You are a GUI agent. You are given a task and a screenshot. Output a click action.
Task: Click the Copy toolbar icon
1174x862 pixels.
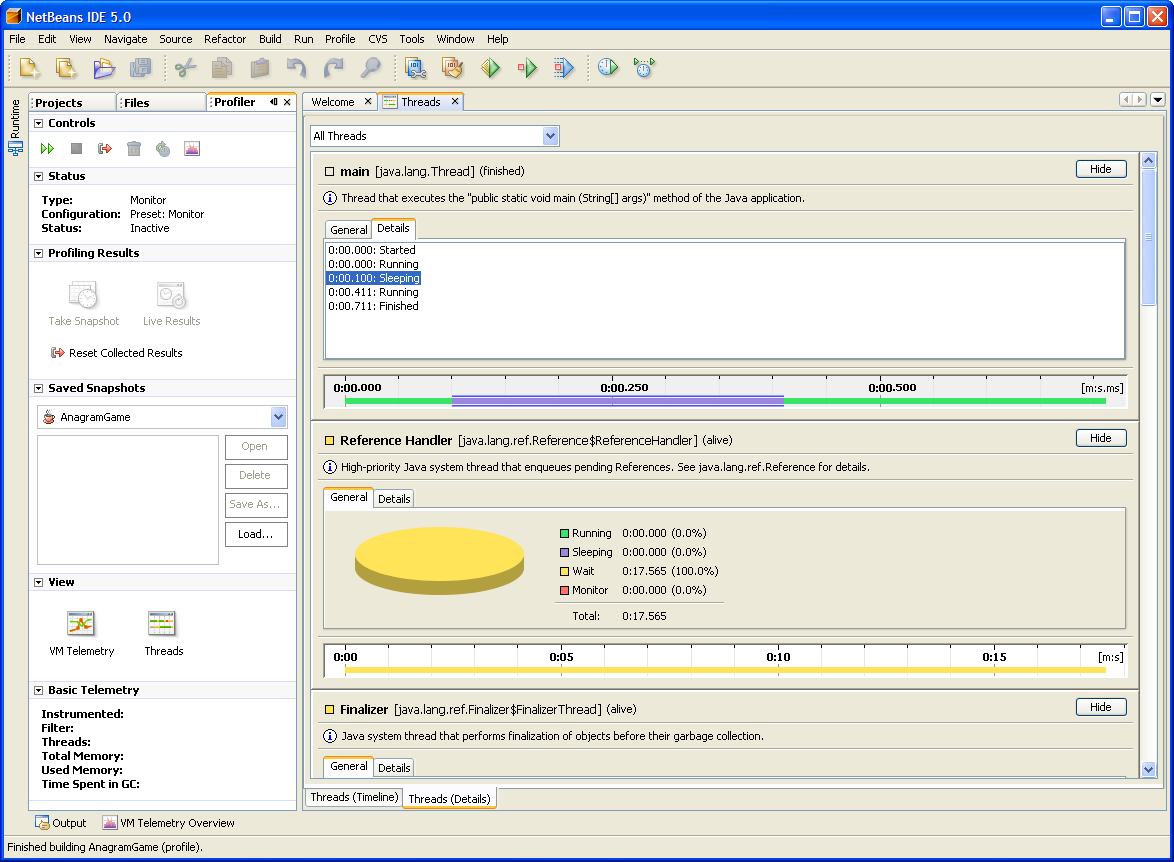(222, 68)
